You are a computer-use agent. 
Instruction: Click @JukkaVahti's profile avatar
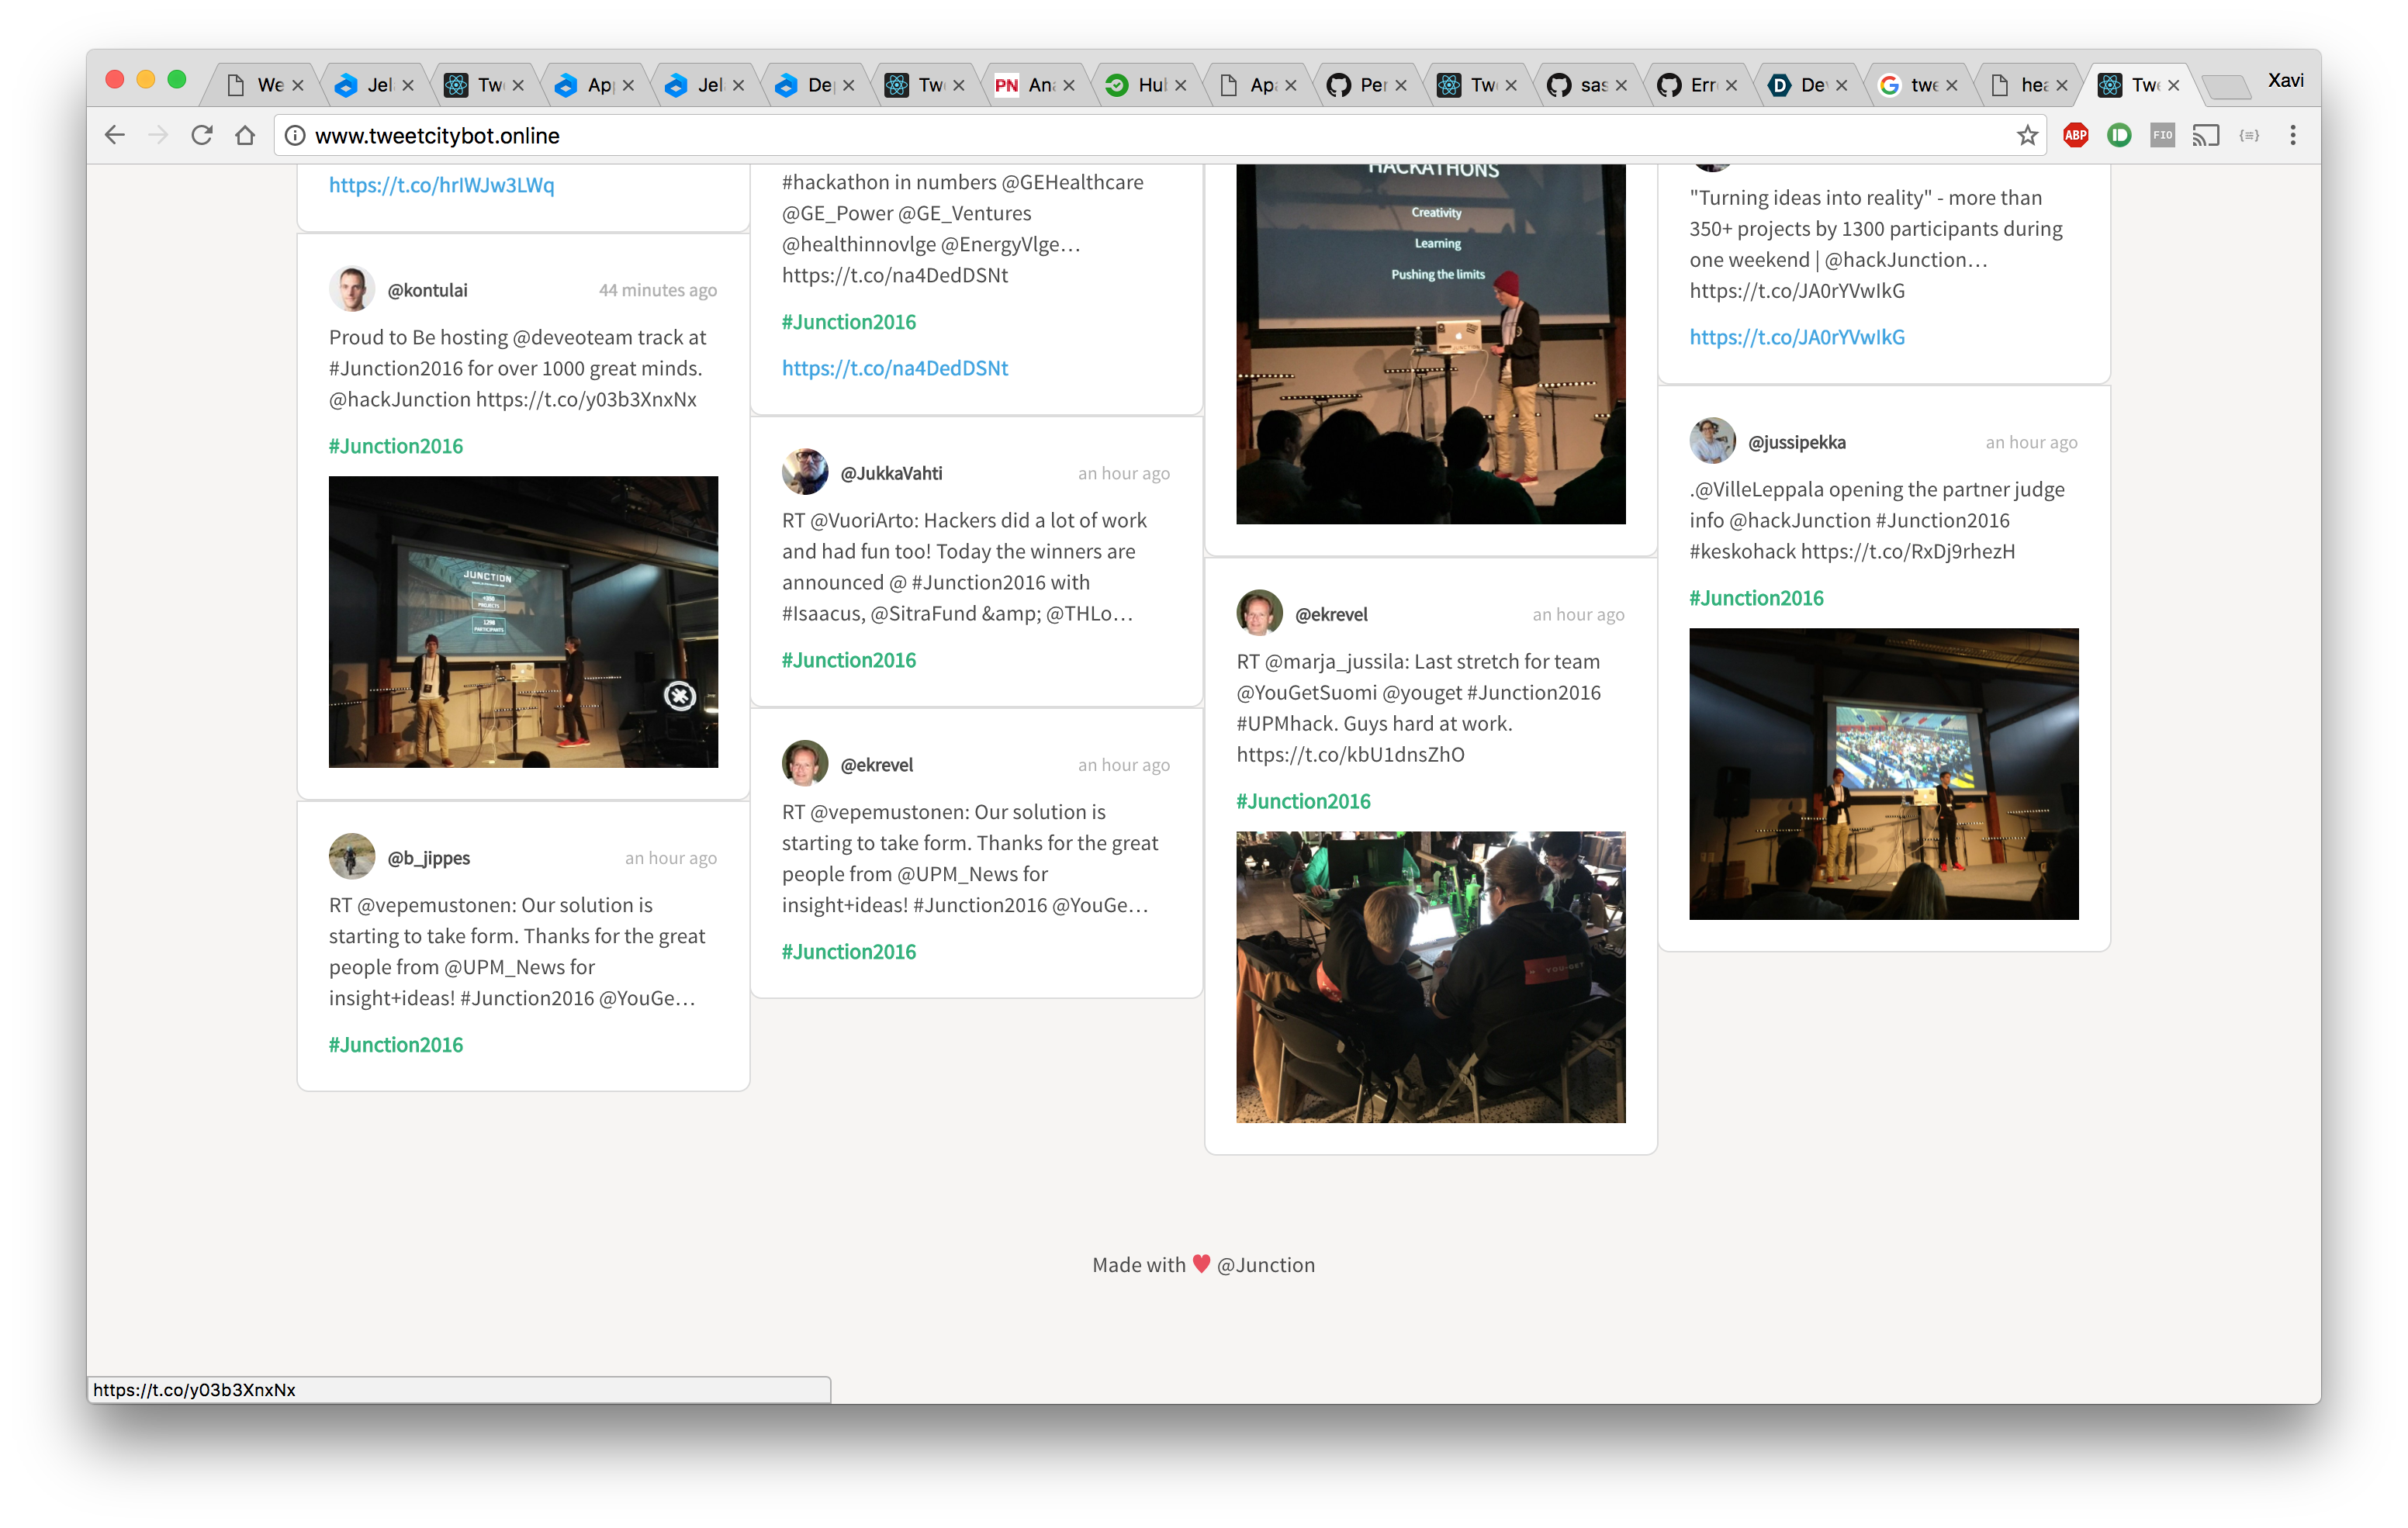point(805,472)
